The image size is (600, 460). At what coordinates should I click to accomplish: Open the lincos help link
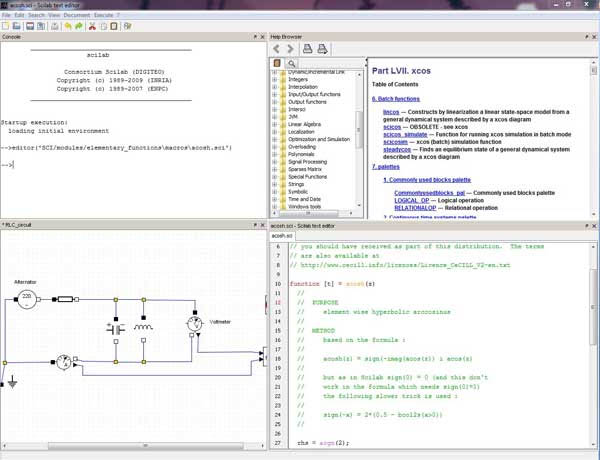(391, 112)
